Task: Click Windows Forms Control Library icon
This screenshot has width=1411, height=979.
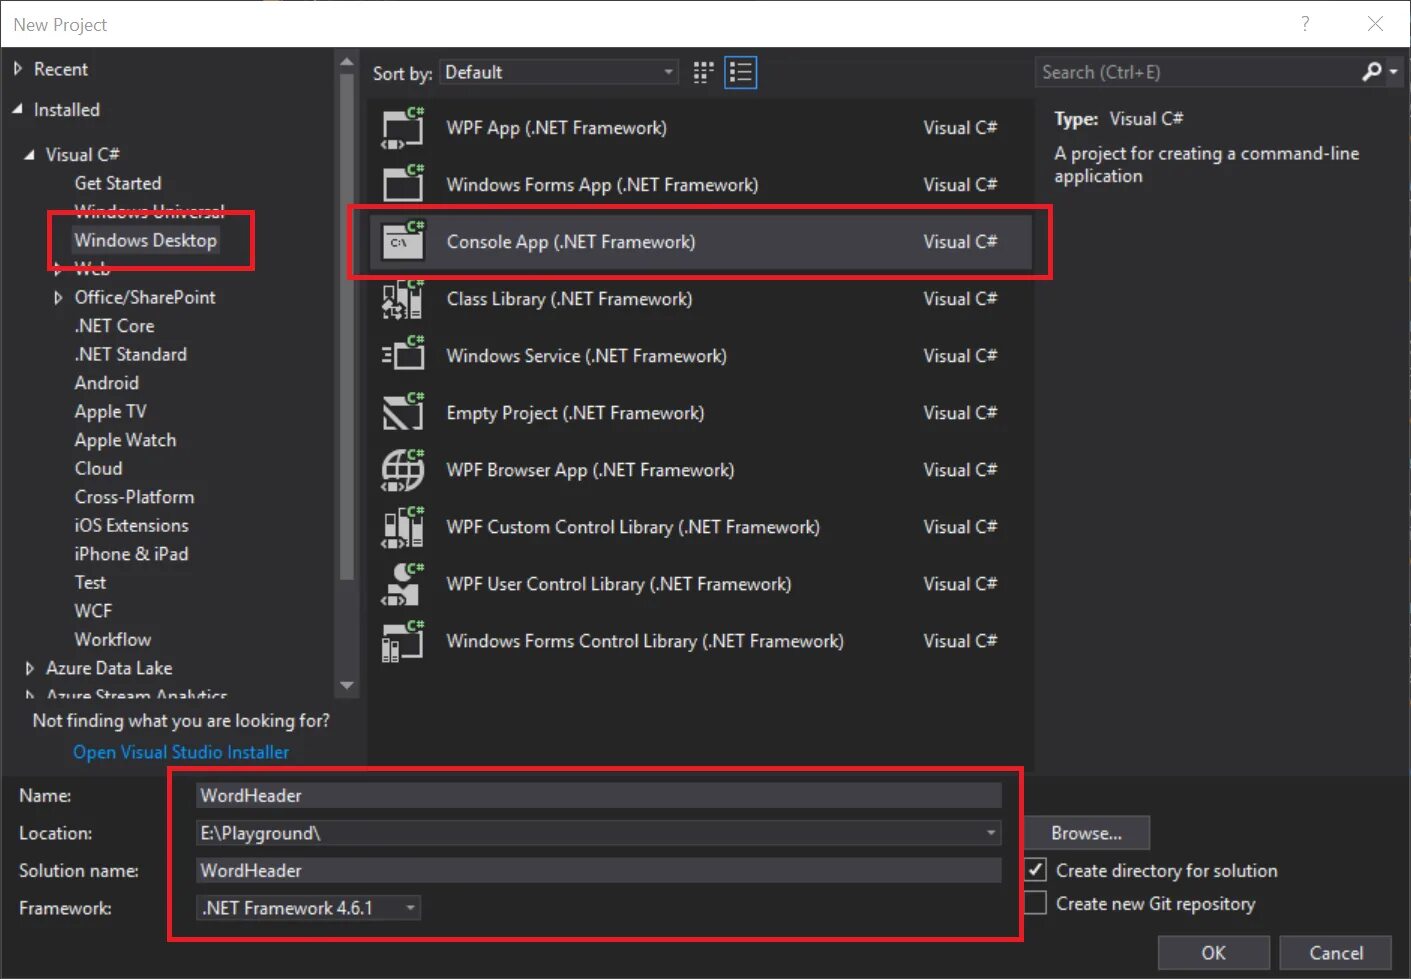Action: (403, 641)
